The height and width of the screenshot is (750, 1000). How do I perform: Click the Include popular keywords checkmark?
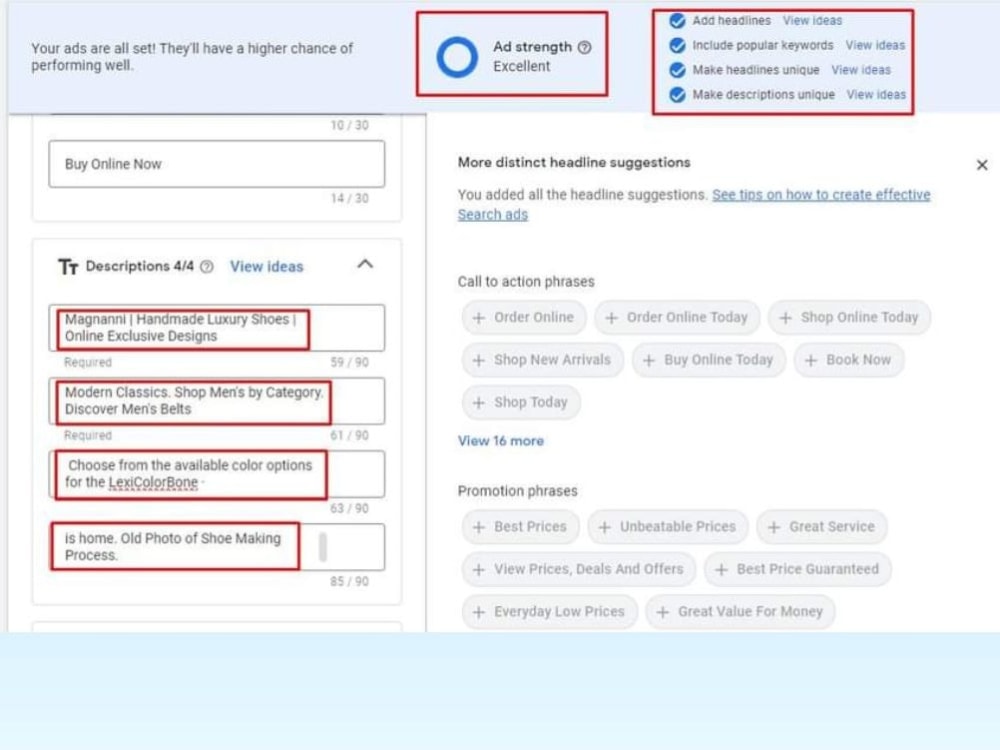[x=677, y=45]
